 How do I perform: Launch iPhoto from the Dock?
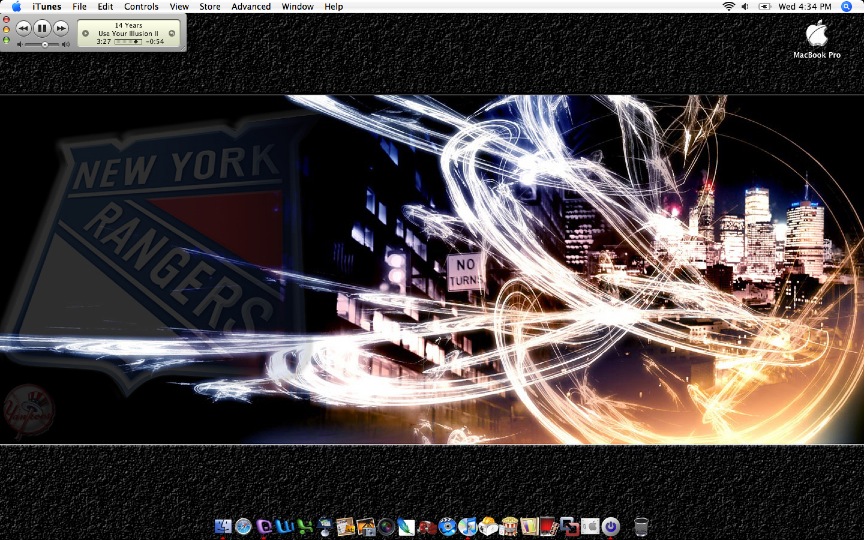pos(366,526)
